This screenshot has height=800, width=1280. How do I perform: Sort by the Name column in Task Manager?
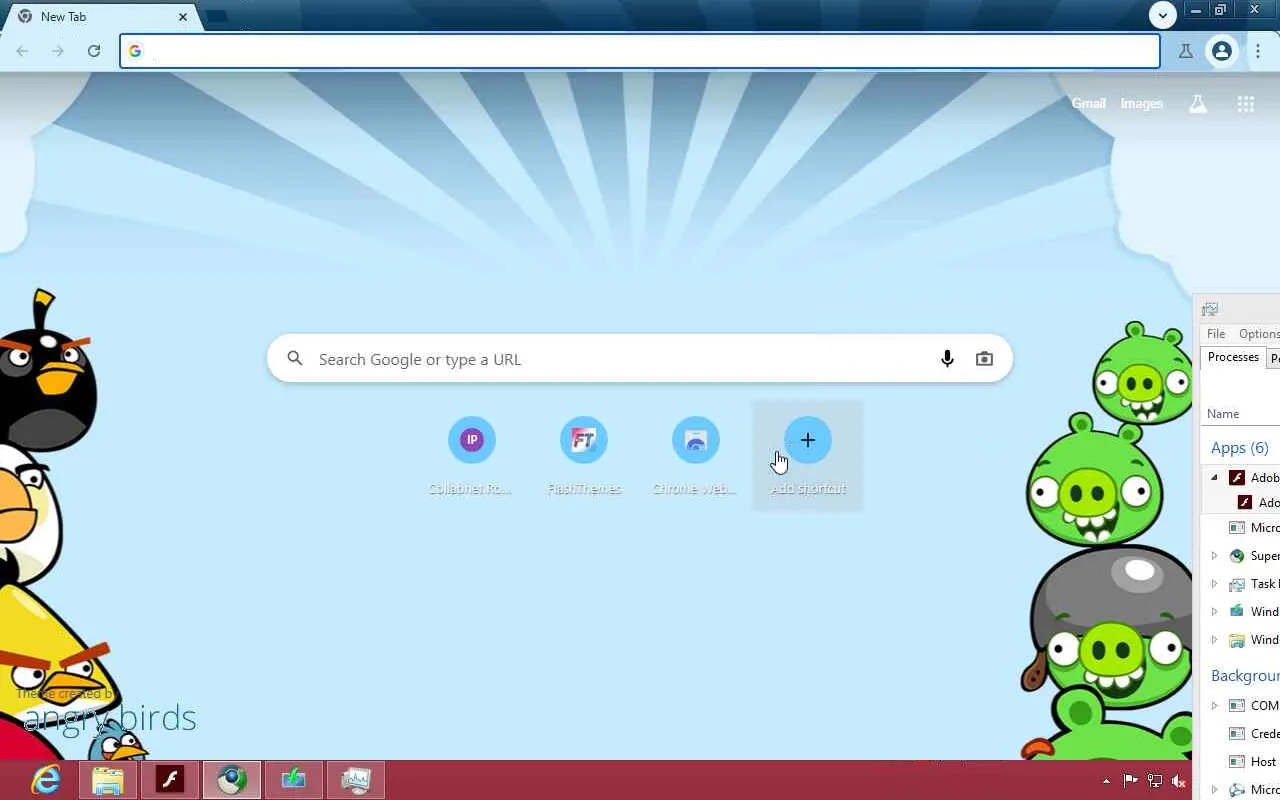[1223, 414]
